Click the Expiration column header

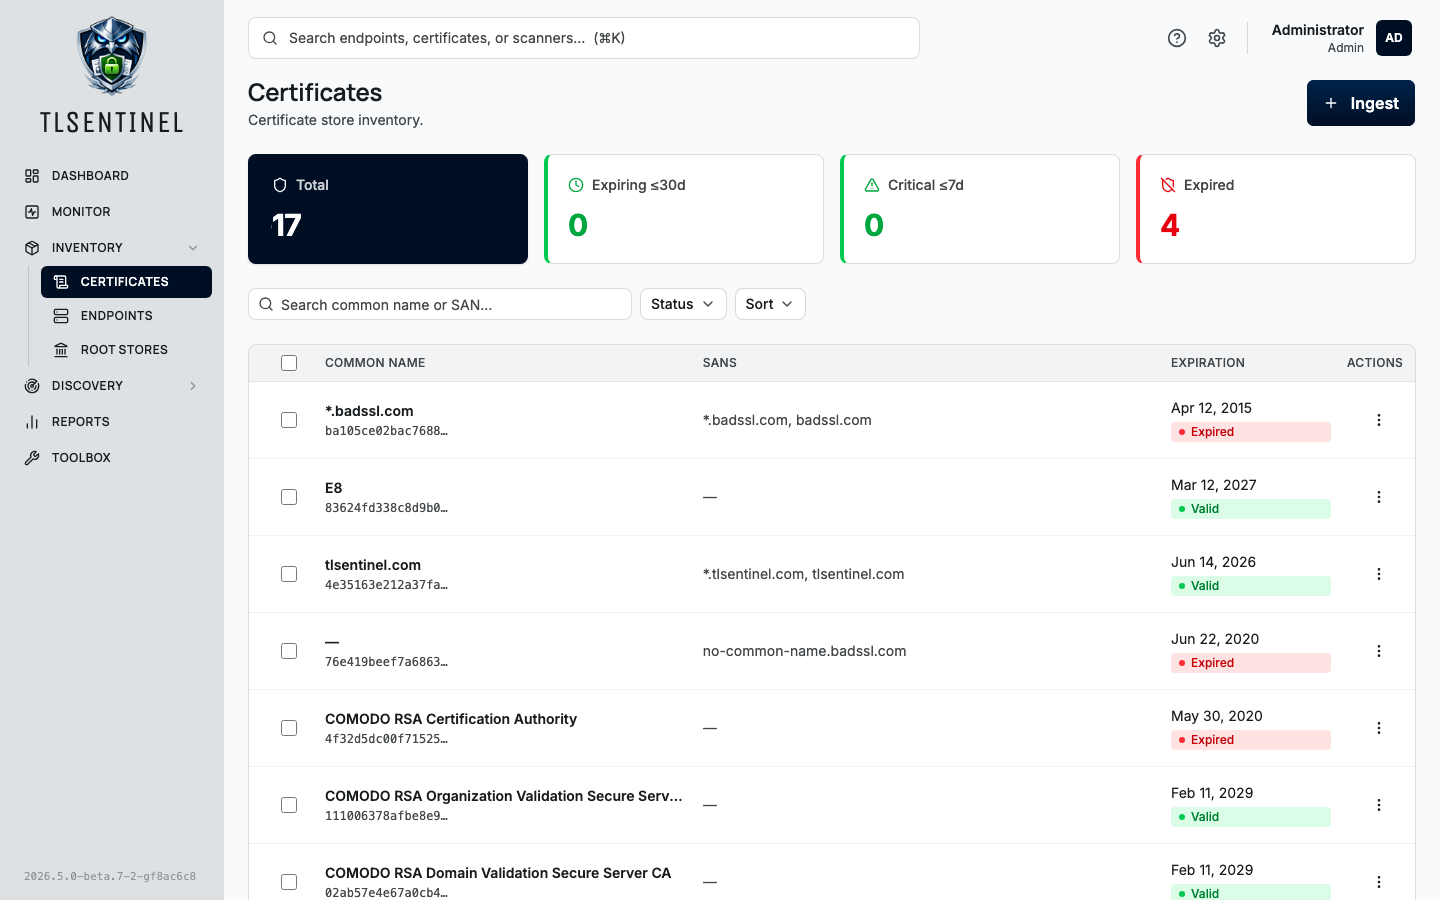1208,363
